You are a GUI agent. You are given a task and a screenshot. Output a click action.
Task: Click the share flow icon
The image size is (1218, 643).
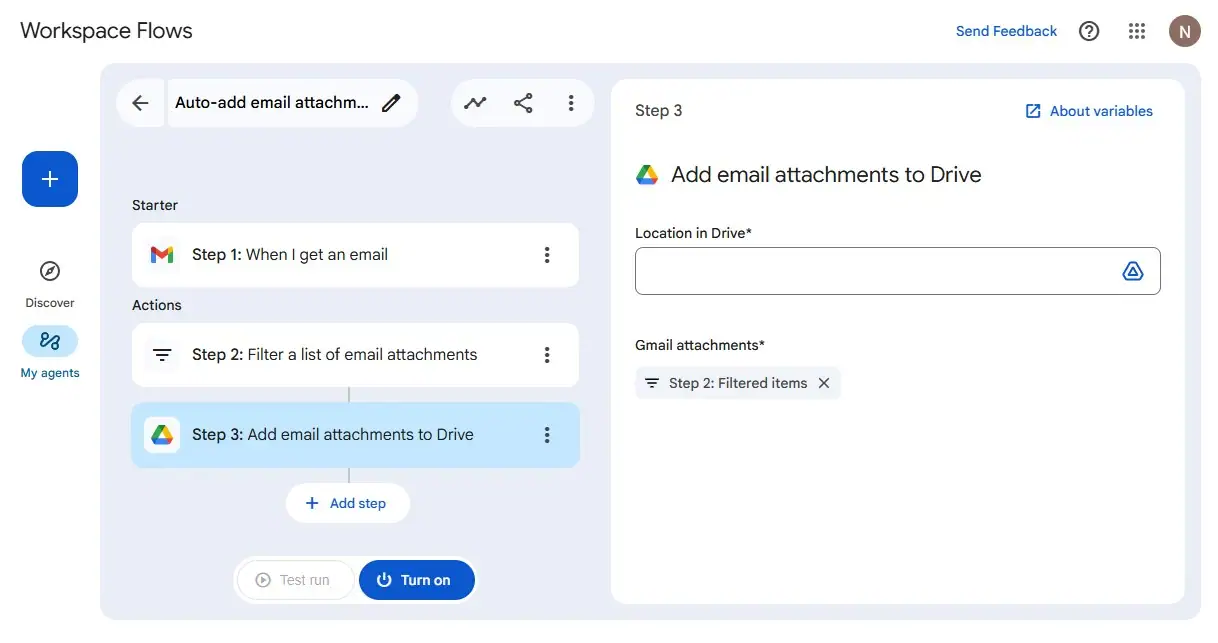click(523, 102)
